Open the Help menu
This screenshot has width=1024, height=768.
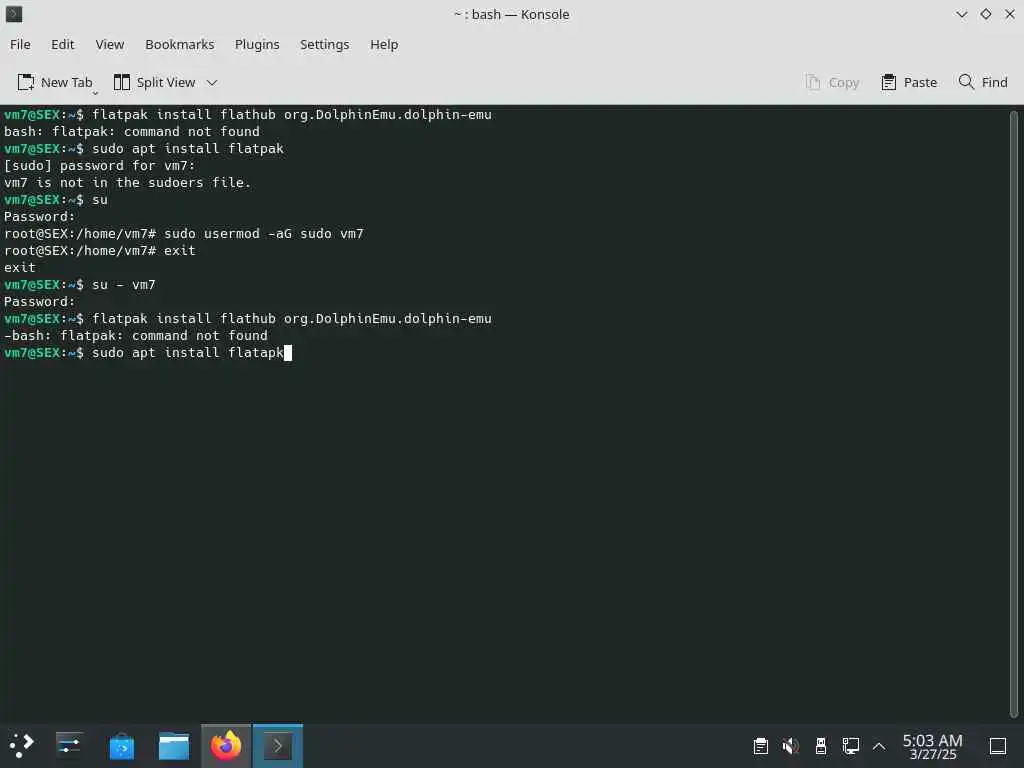coord(384,44)
